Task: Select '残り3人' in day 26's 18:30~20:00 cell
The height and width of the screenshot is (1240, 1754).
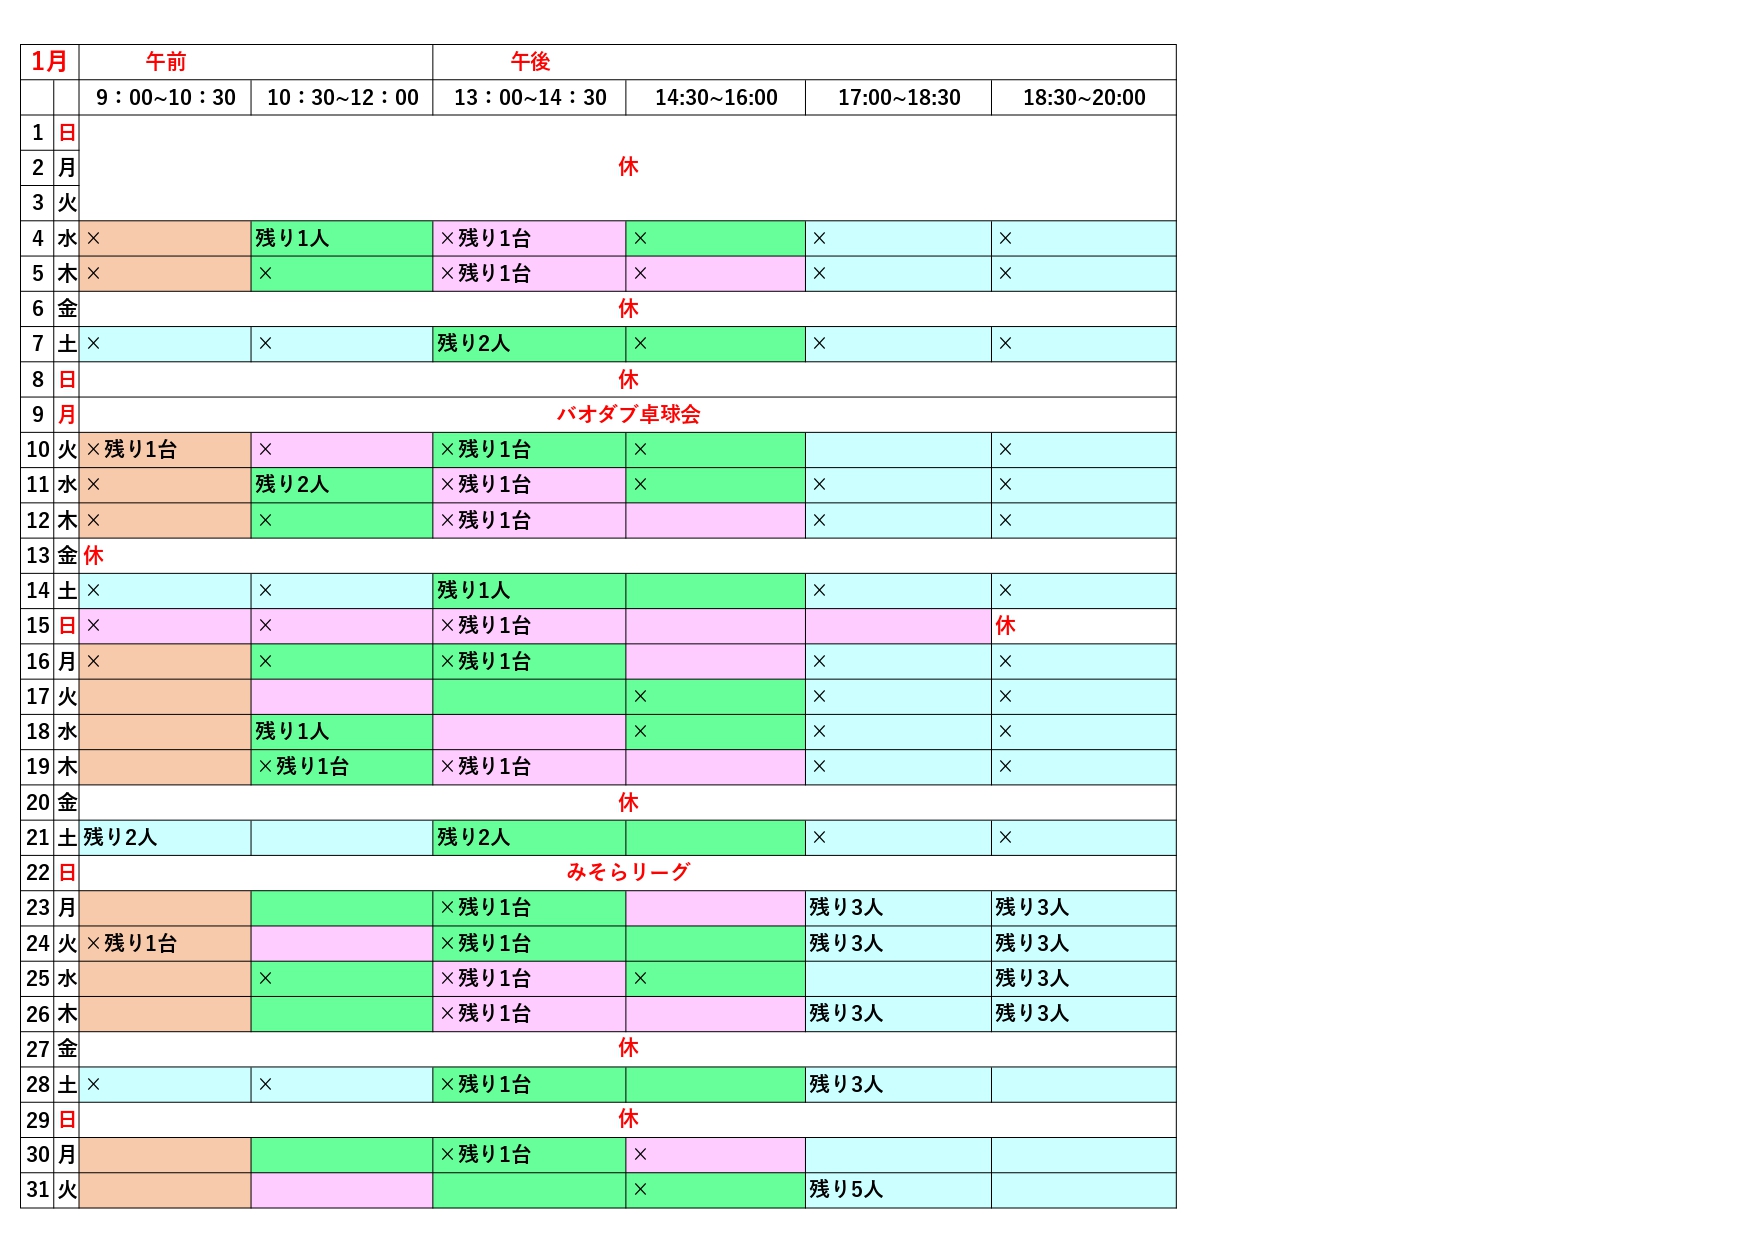Action: (1032, 1013)
